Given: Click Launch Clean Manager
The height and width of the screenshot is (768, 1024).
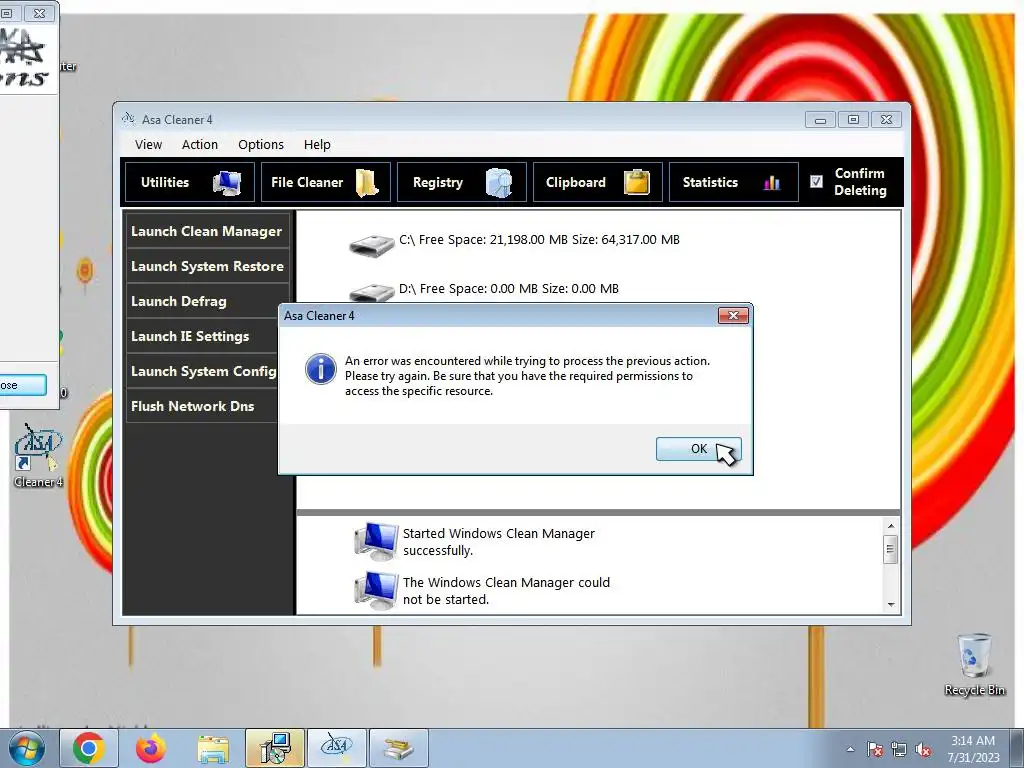Looking at the screenshot, I should click(x=207, y=231).
